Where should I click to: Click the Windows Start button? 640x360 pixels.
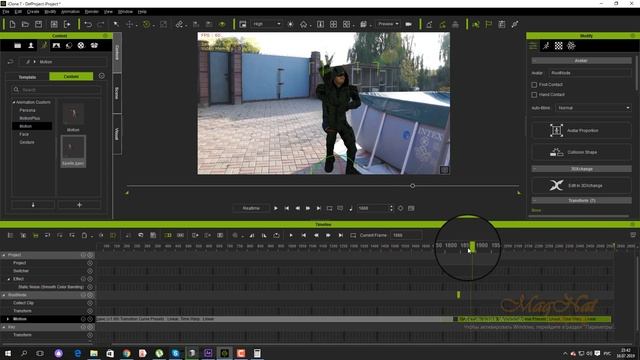click(x=8, y=353)
